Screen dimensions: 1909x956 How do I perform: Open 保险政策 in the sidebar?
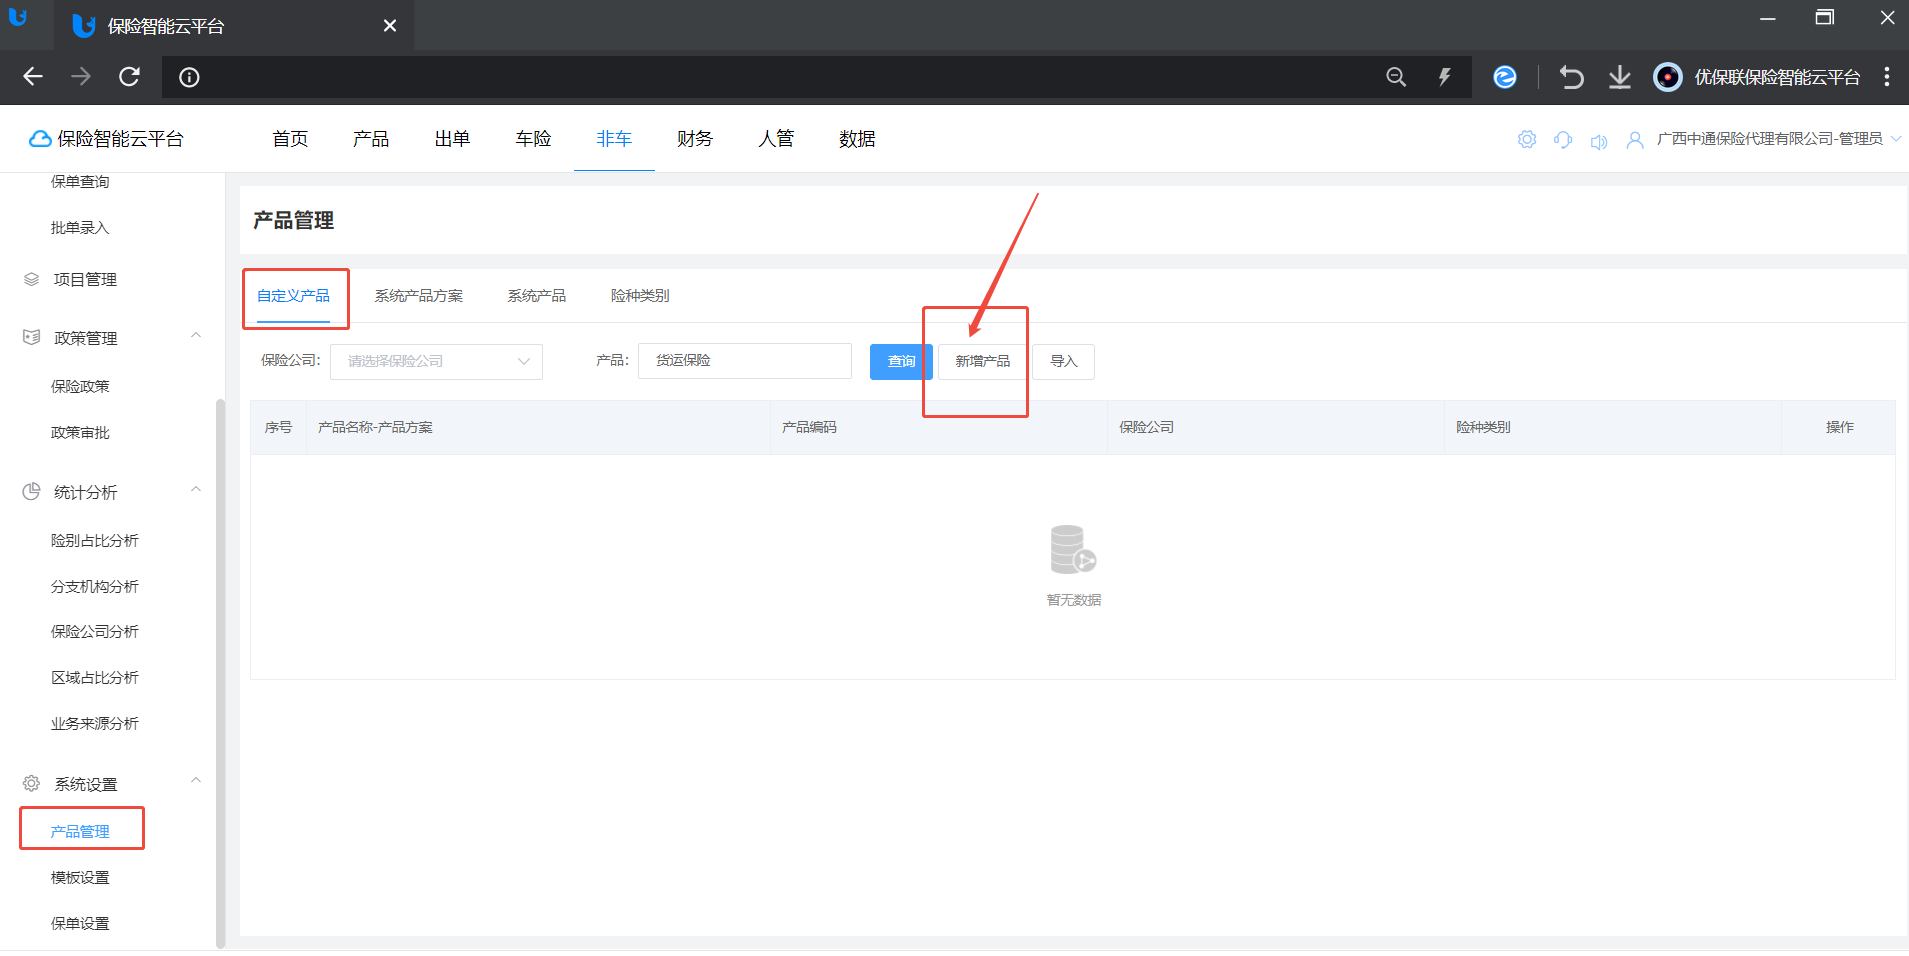[x=80, y=386]
